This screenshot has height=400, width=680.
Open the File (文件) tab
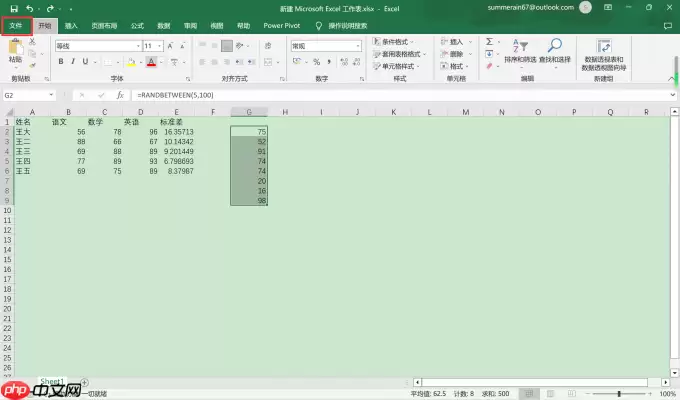click(16, 26)
